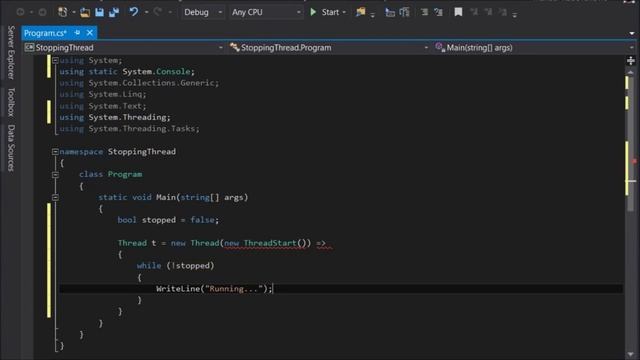Click the Open File folder icon
This screenshot has width=640, height=360.
85,12
